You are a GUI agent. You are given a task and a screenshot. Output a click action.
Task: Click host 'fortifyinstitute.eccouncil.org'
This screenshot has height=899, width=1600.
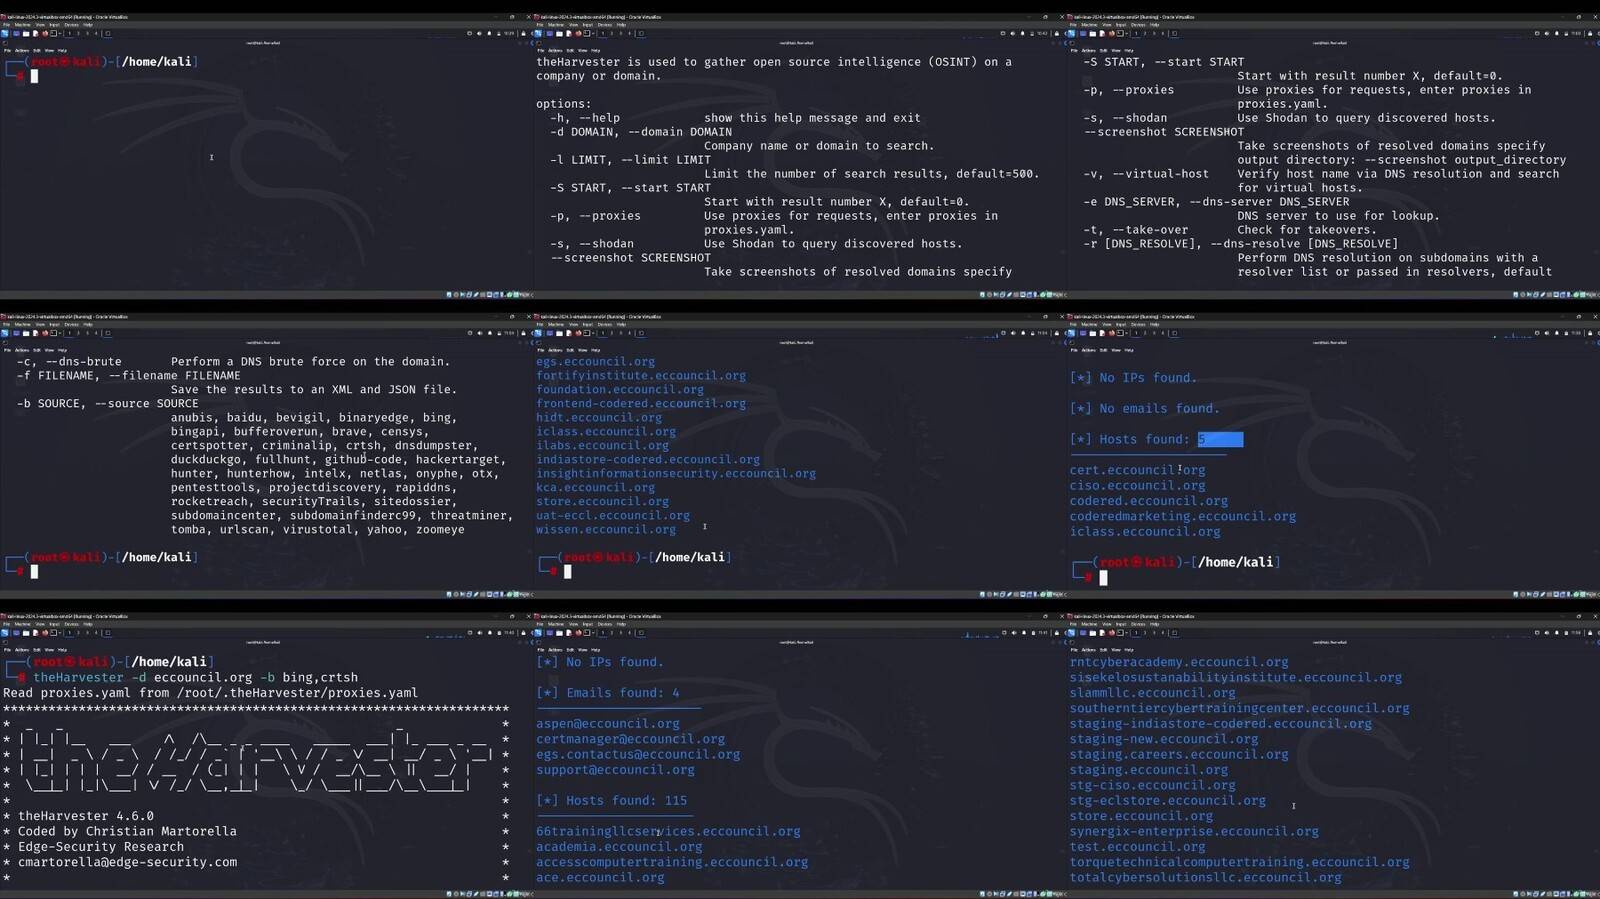(641, 376)
